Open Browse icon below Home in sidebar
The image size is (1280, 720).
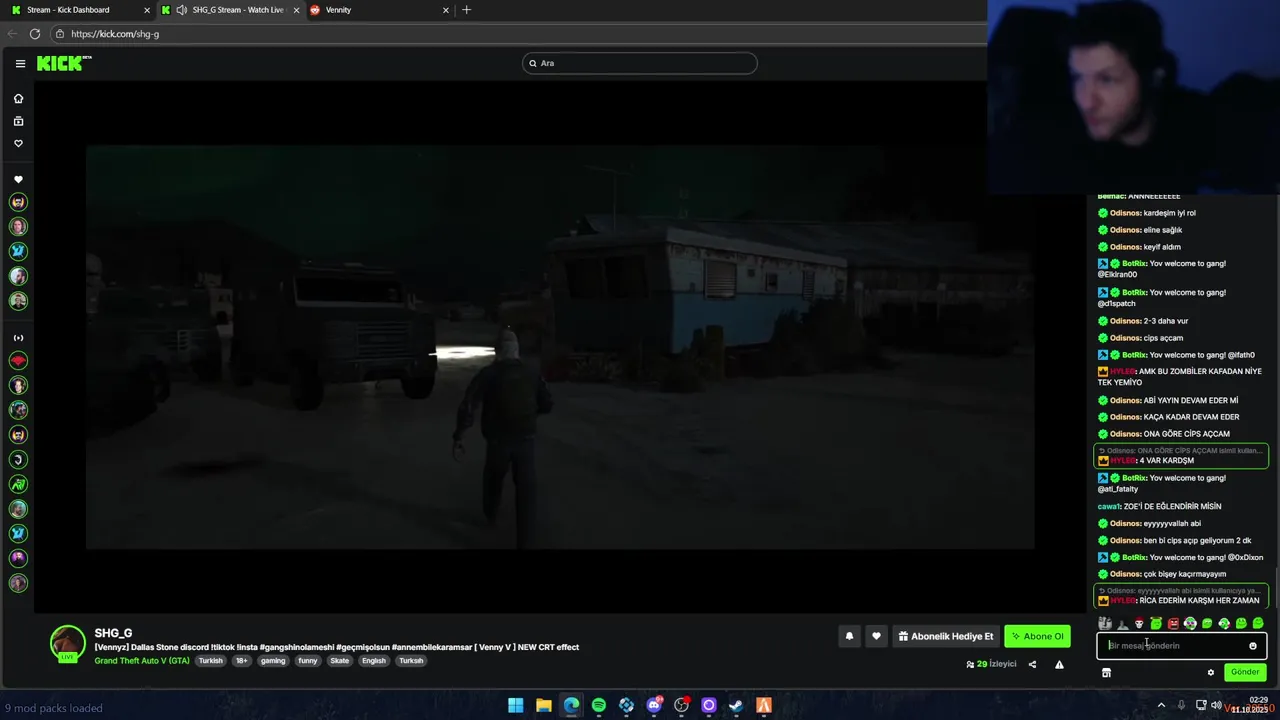(x=18, y=121)
